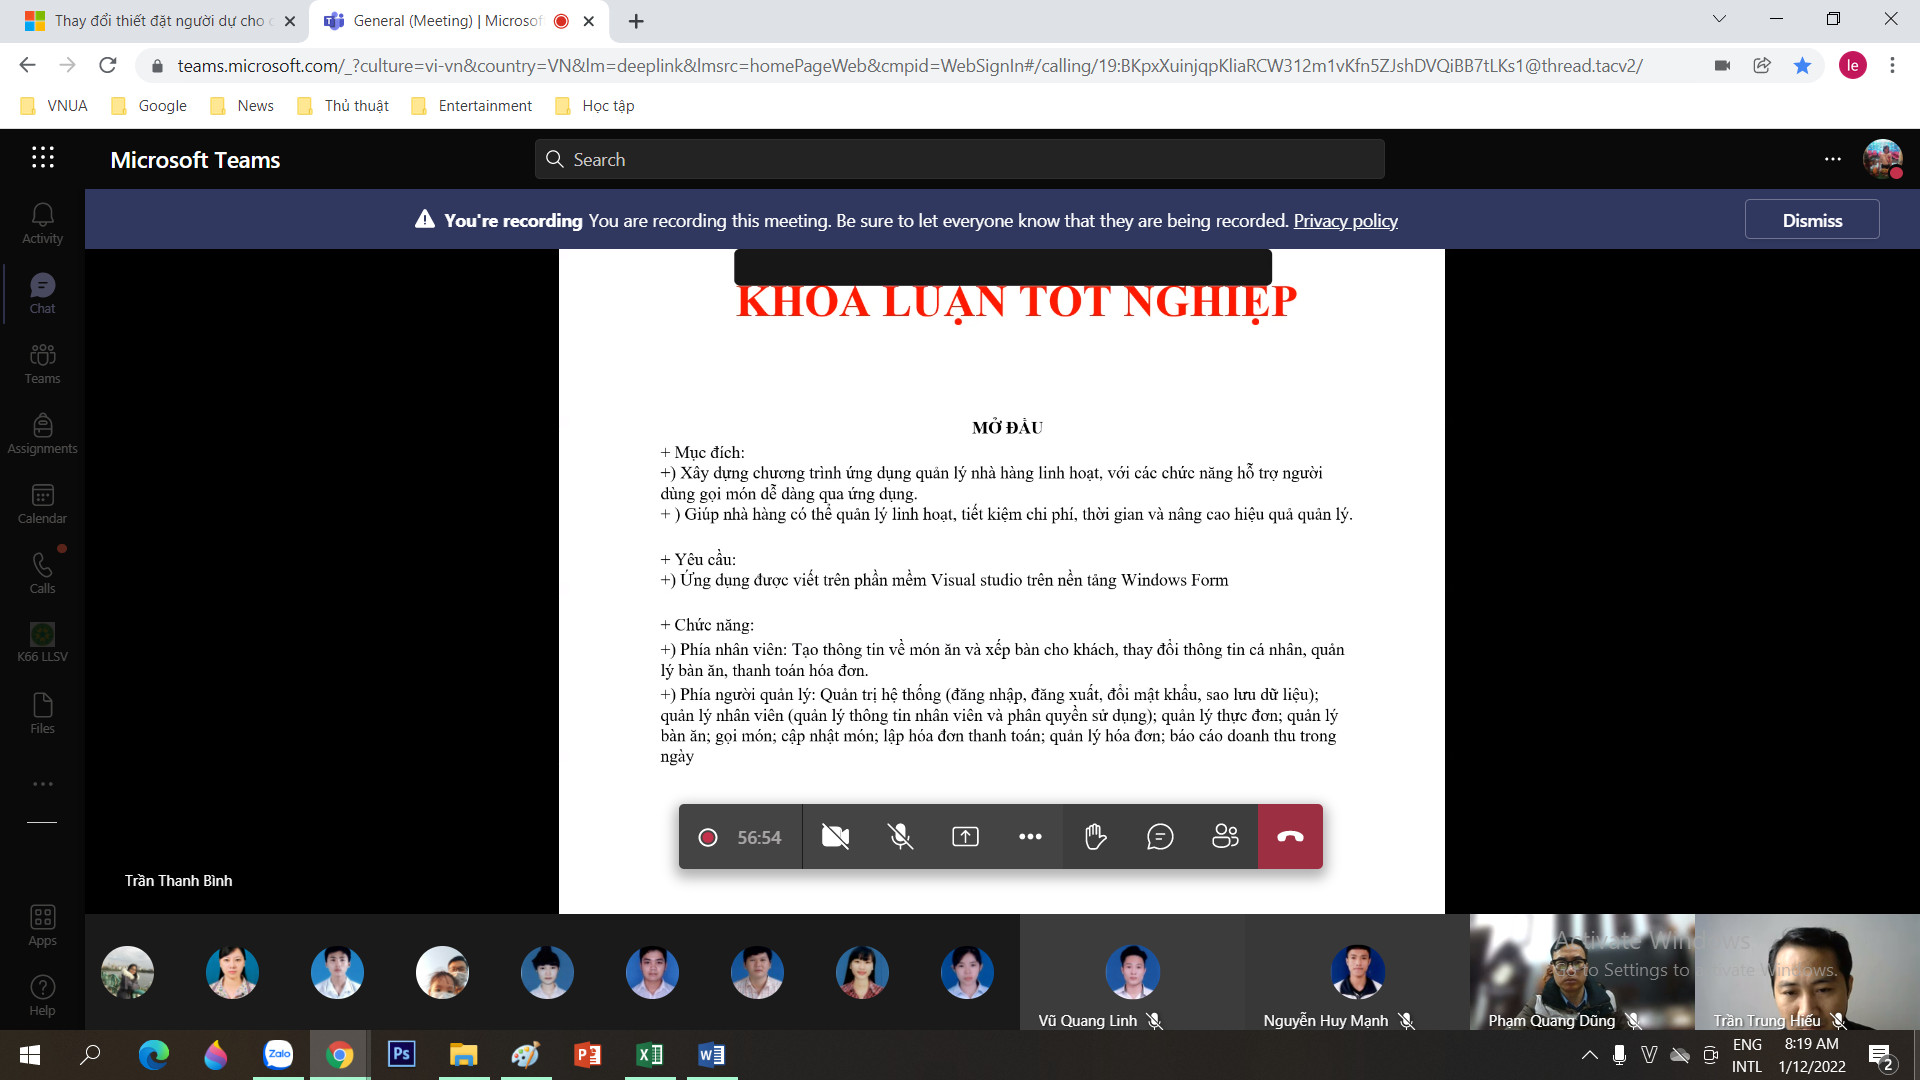Raise your hand in the meeting
The image size is (1920, 1080).
[1095, 837]
